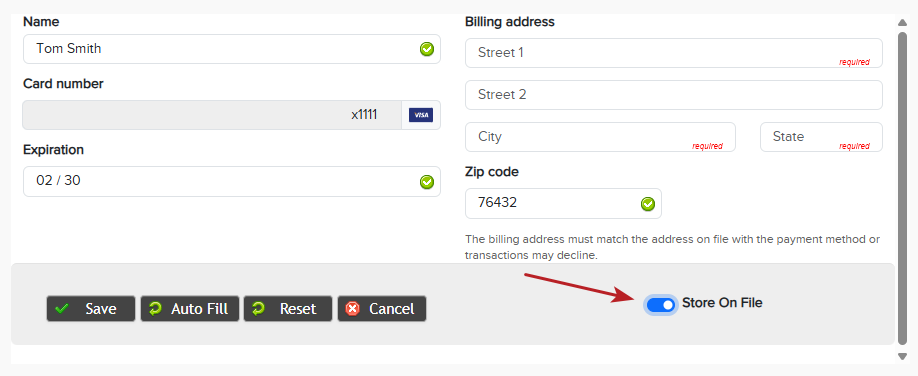Click the Visa card brand icon
This screenshot has height=376, width=918.
click(421, 115)
